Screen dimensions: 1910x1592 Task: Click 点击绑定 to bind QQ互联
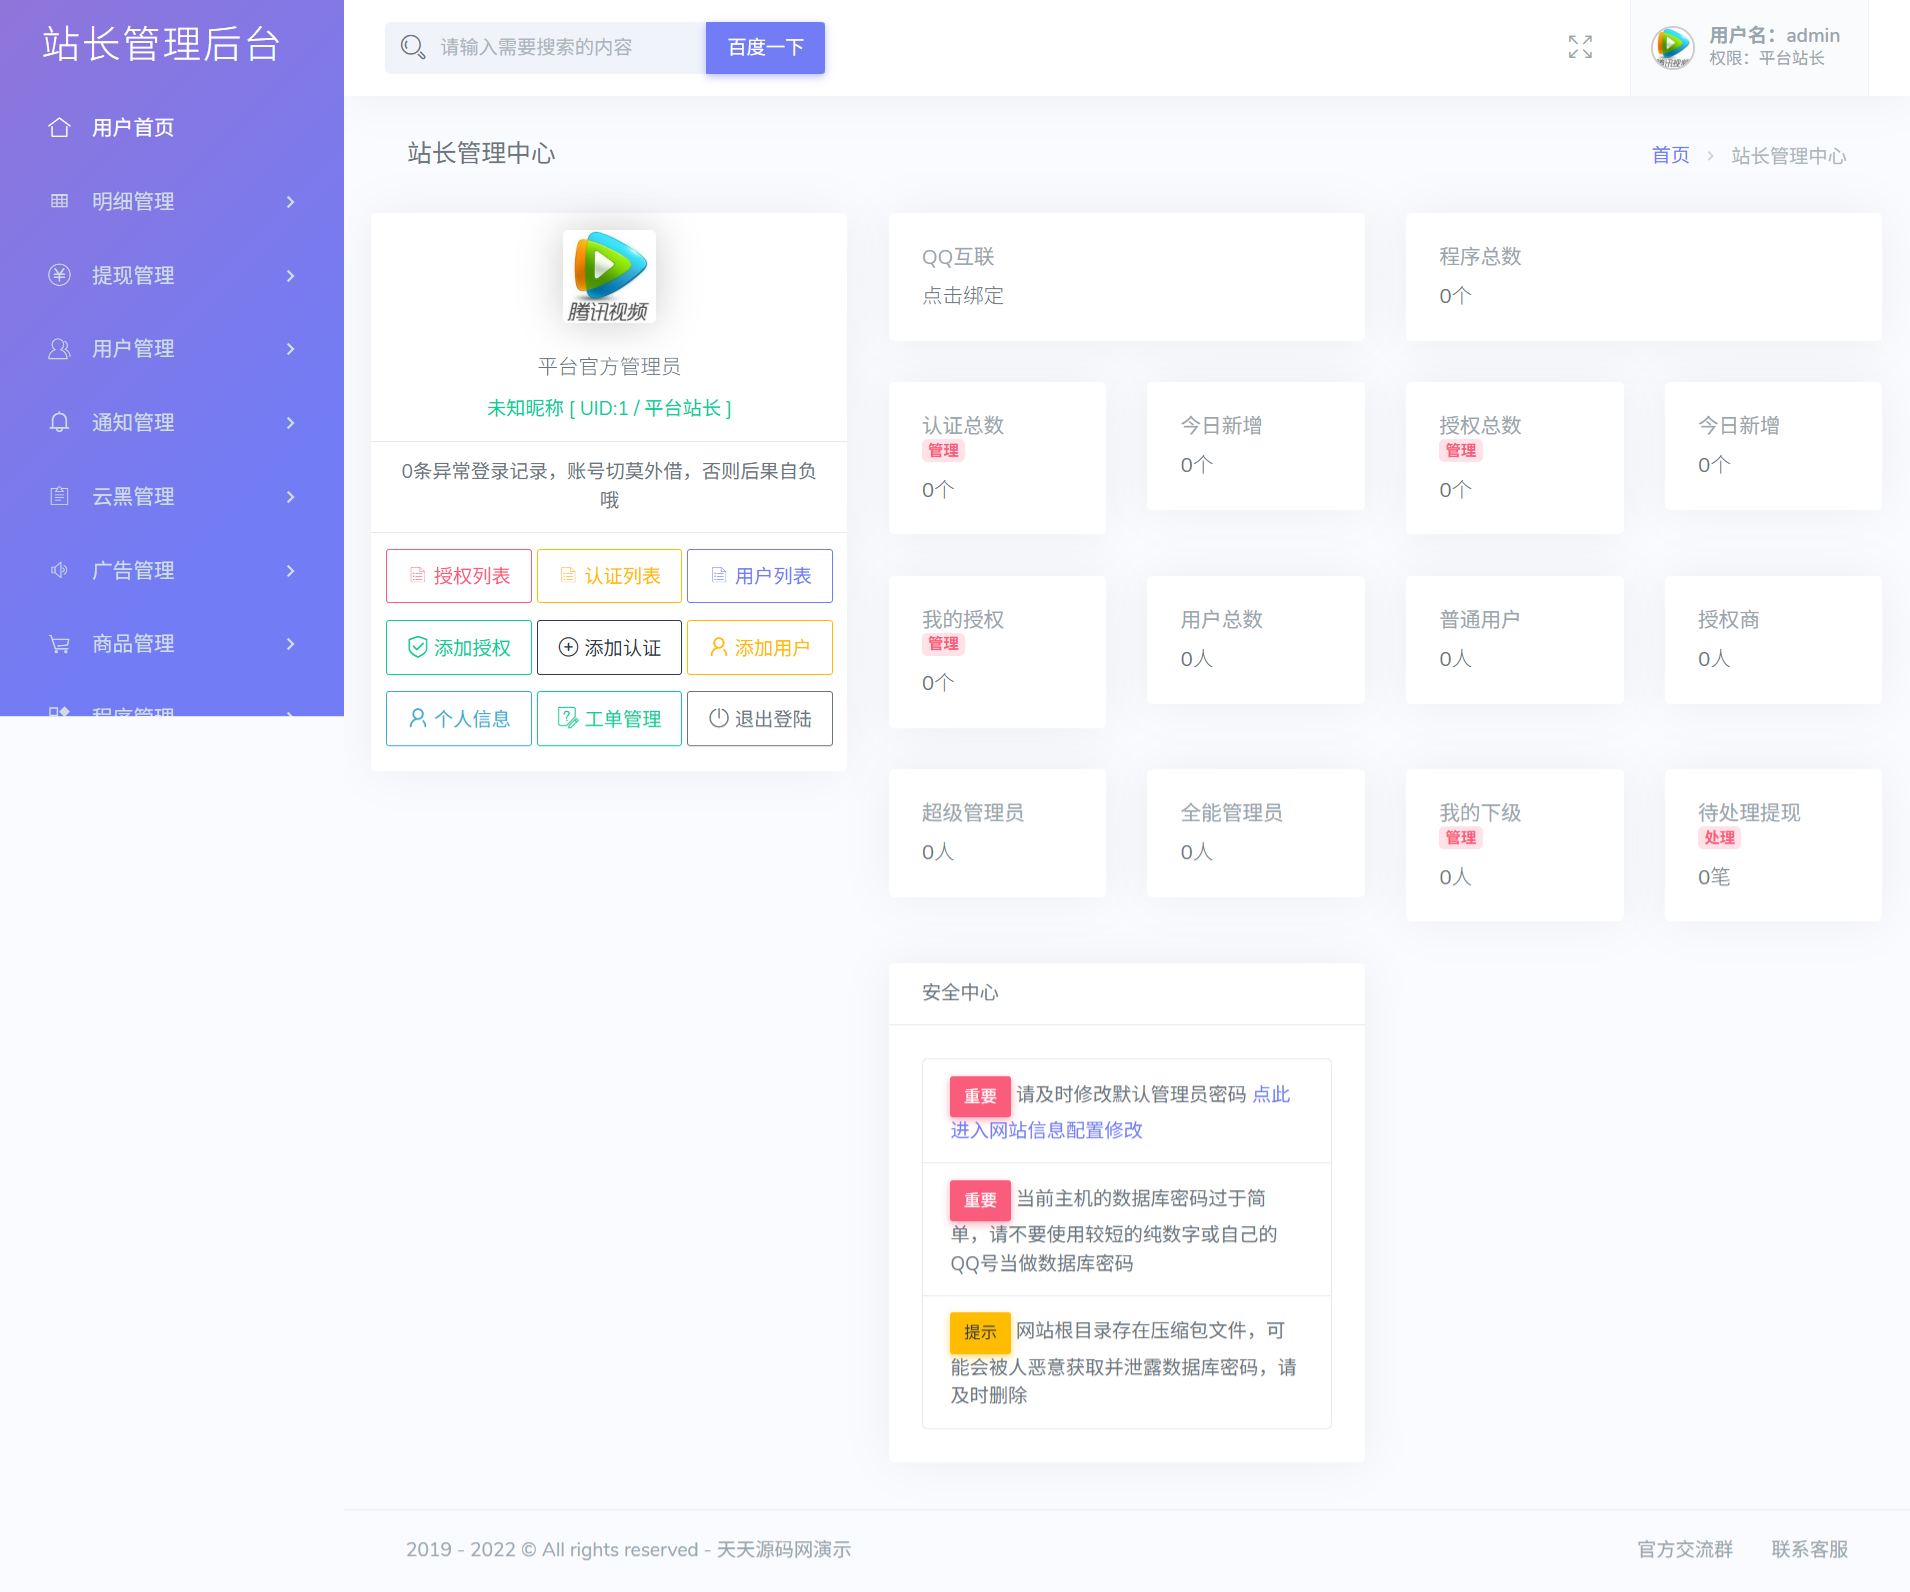click(x=963, y=295)
